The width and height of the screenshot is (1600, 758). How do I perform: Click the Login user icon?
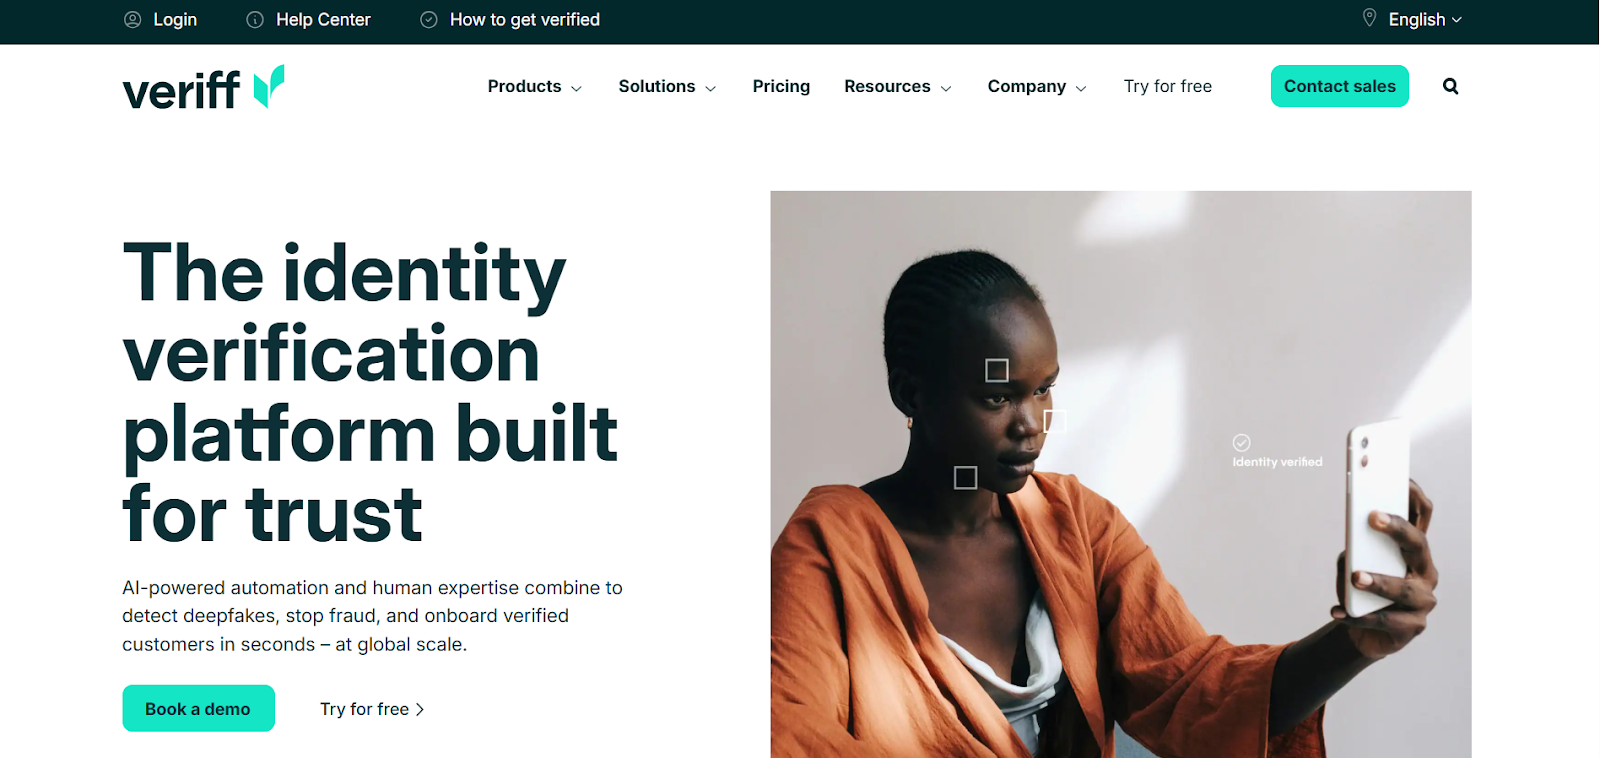point(132,20)
